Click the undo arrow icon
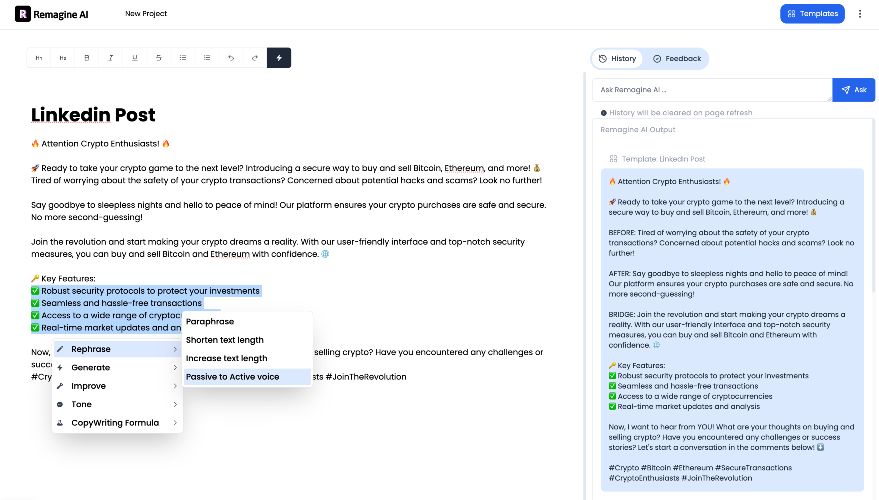Image resolution: width=879 pixels, height=500 pixels. click(231, 58)
